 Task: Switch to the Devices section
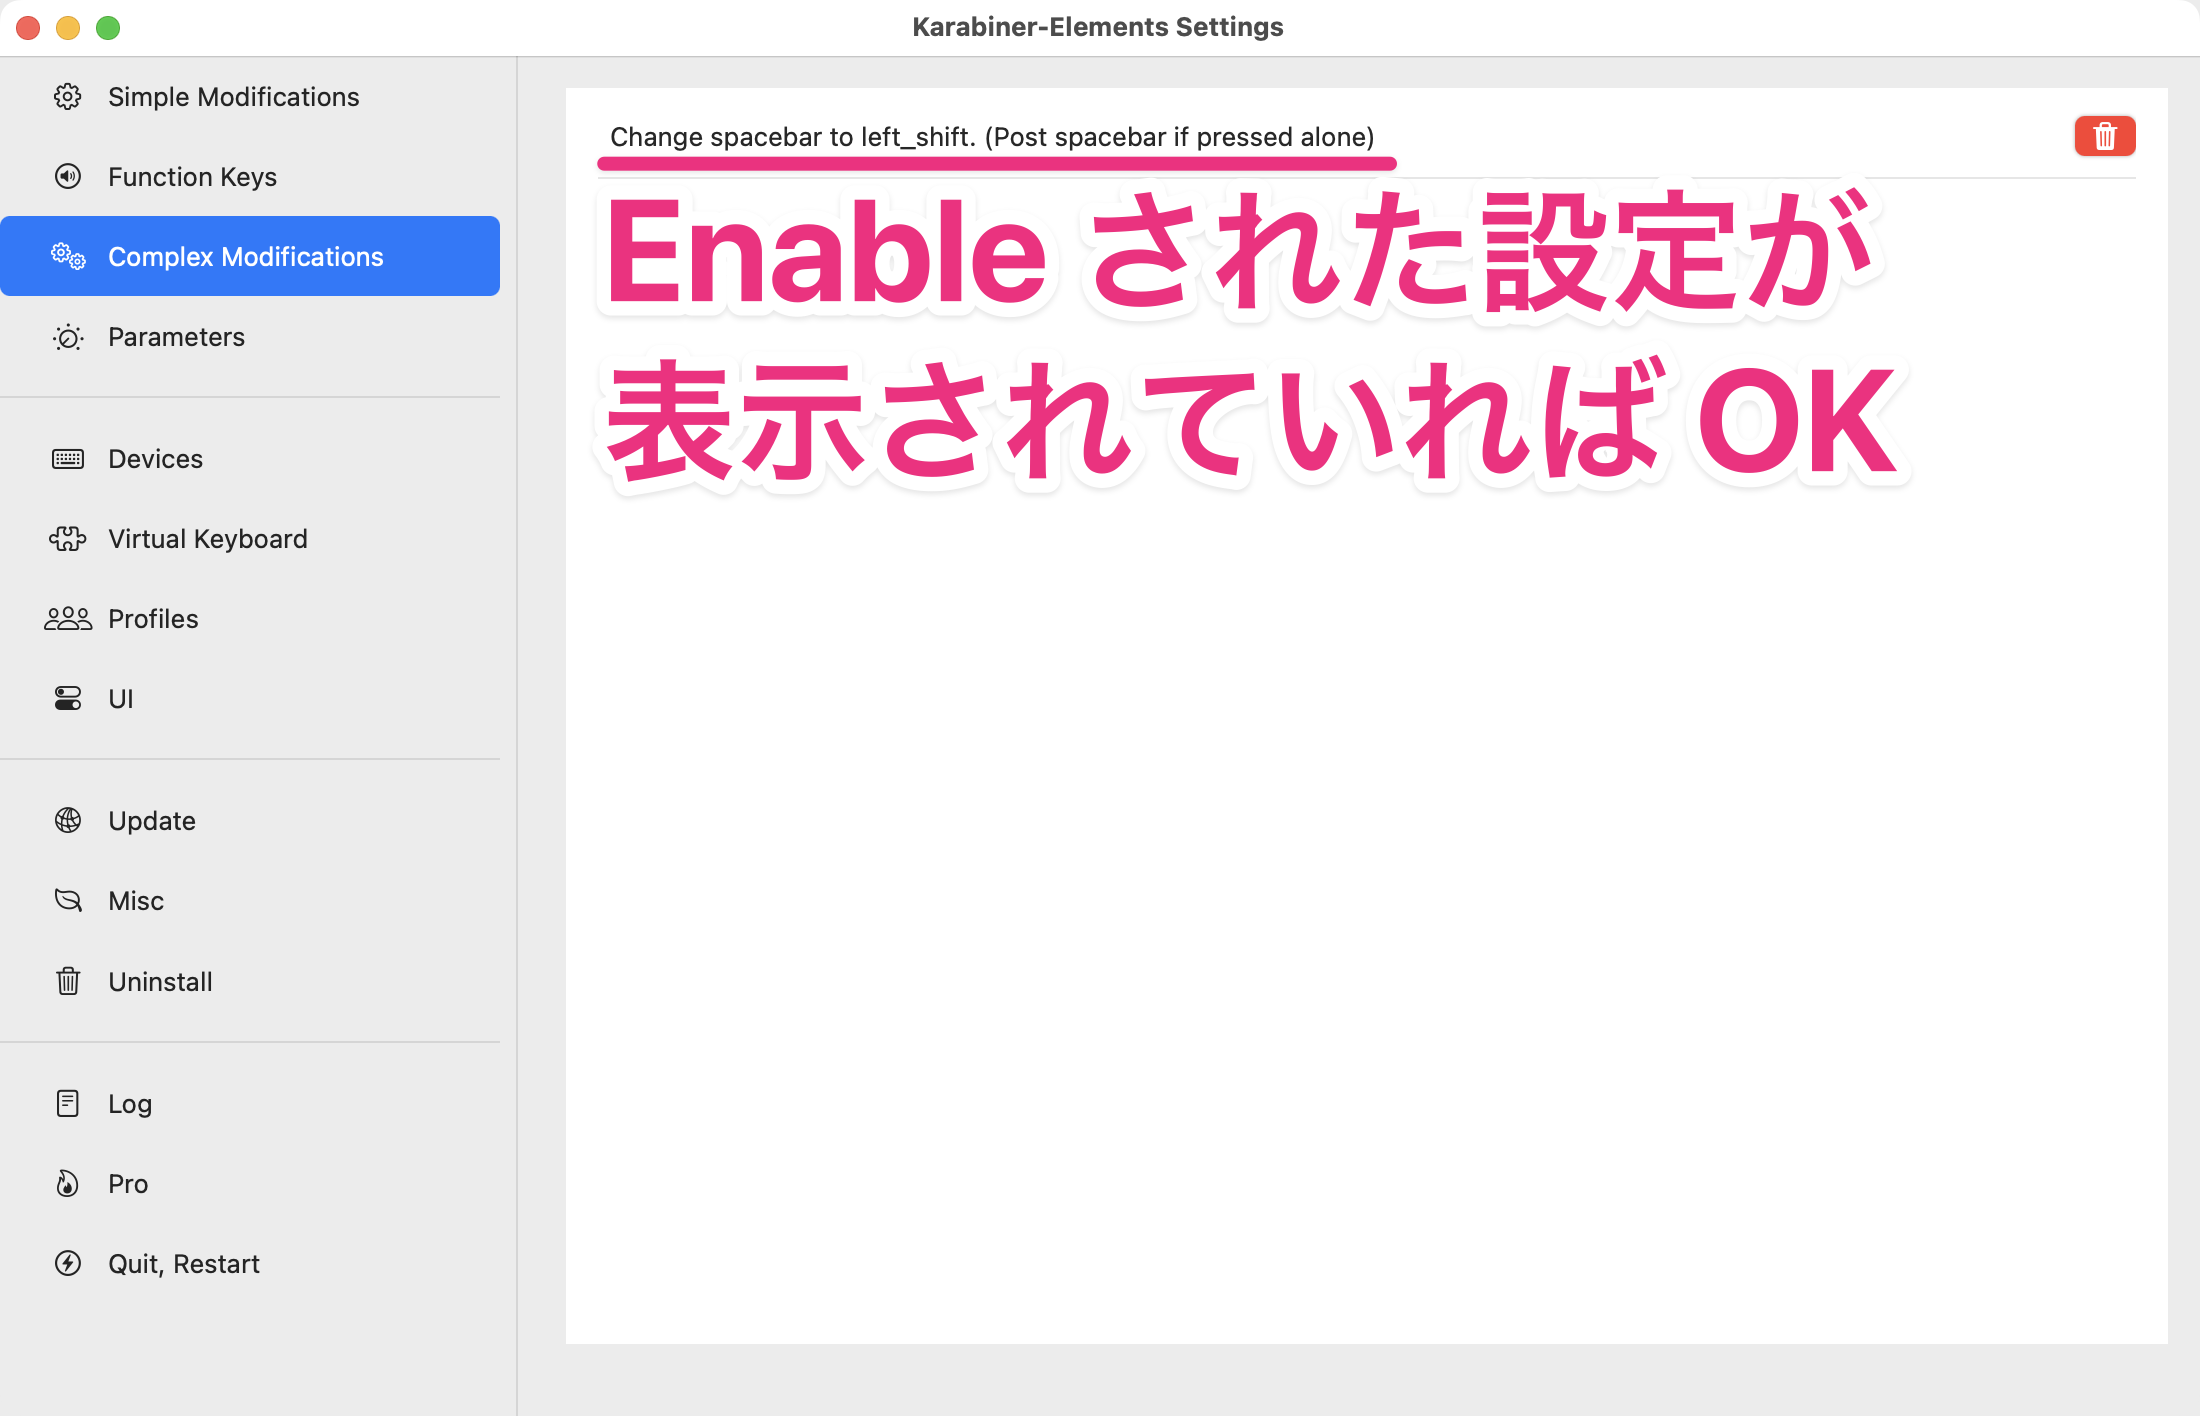coord(155,458)
